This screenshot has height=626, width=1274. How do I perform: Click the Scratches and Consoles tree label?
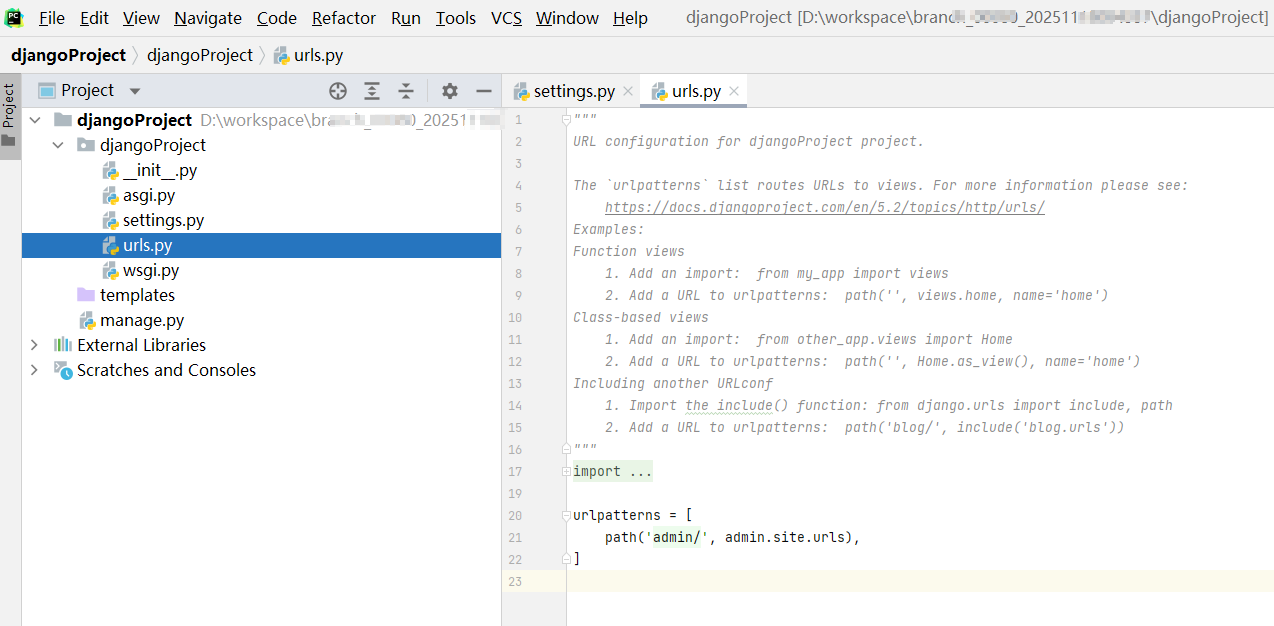tap(166, 370)
